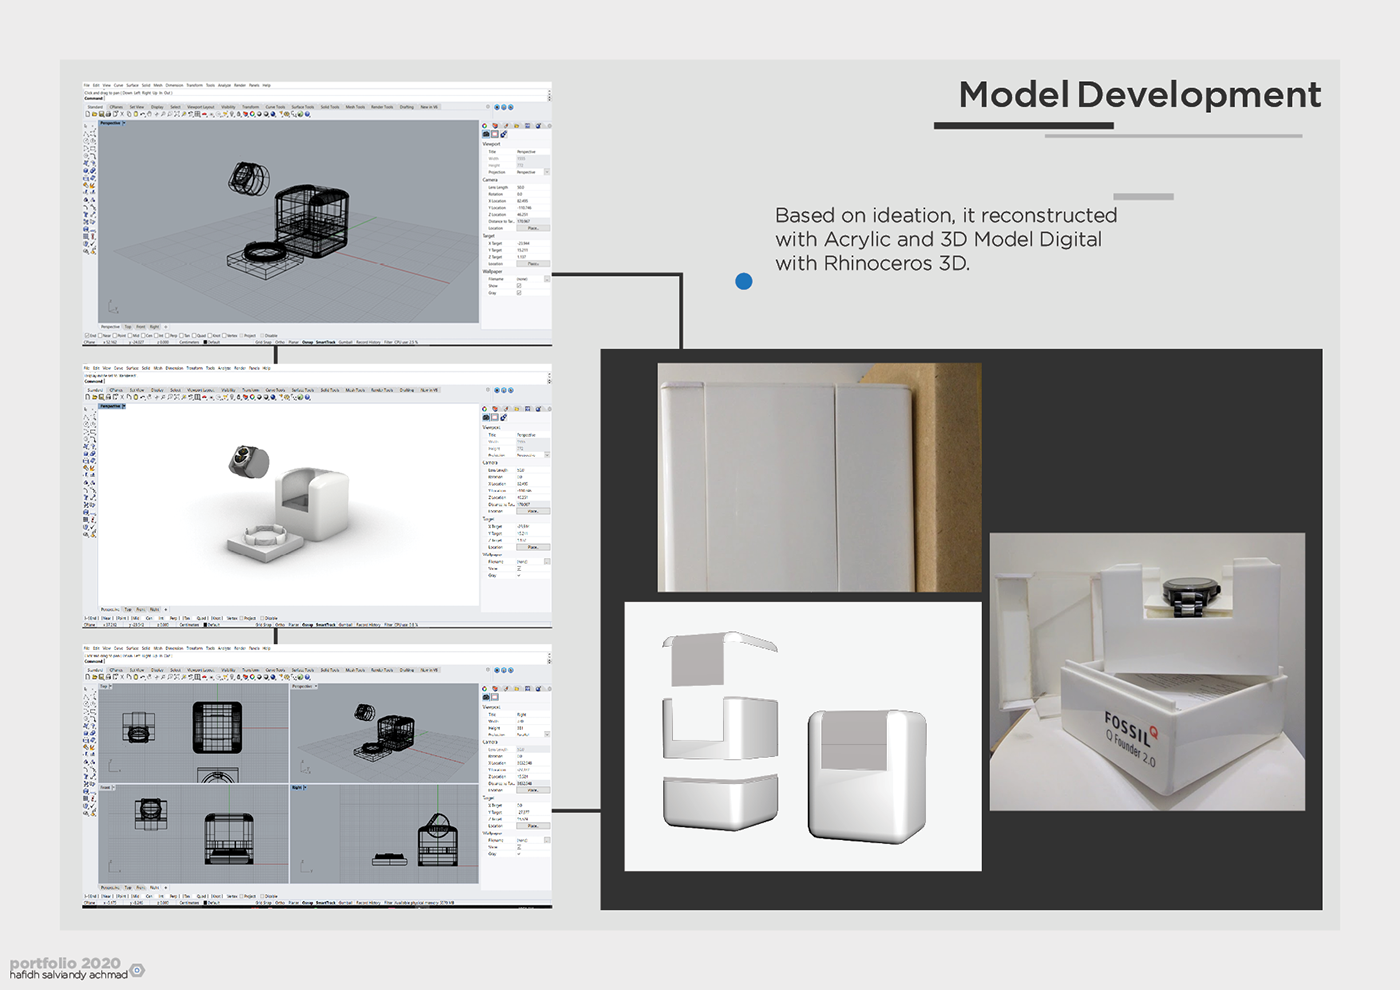Open the Perspective viewport title menu arrow, top window
The height and width of the screenshot is (990, 1400).
[x=122, y=124]
